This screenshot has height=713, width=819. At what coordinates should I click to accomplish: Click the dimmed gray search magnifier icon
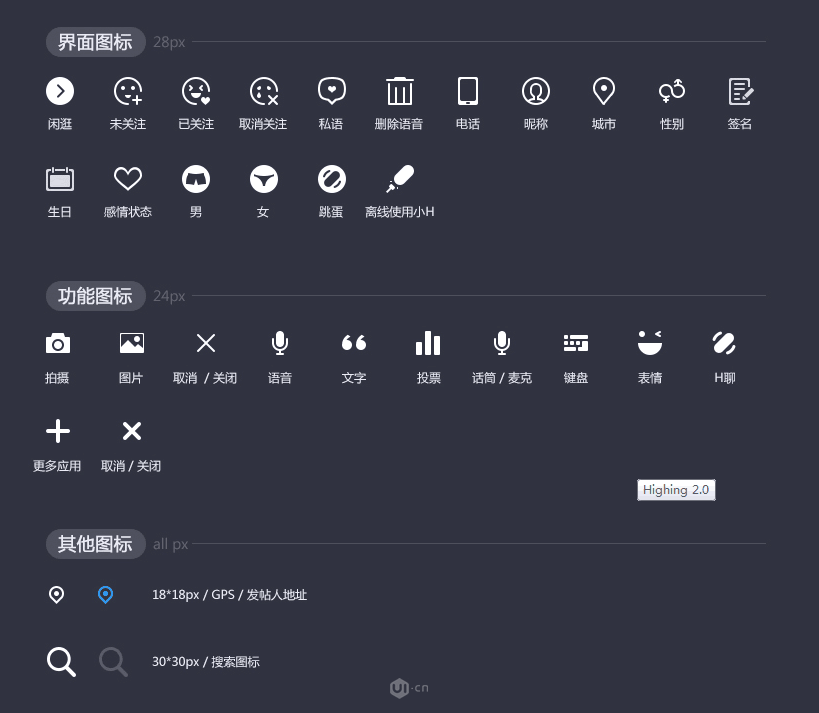[113, 662]
